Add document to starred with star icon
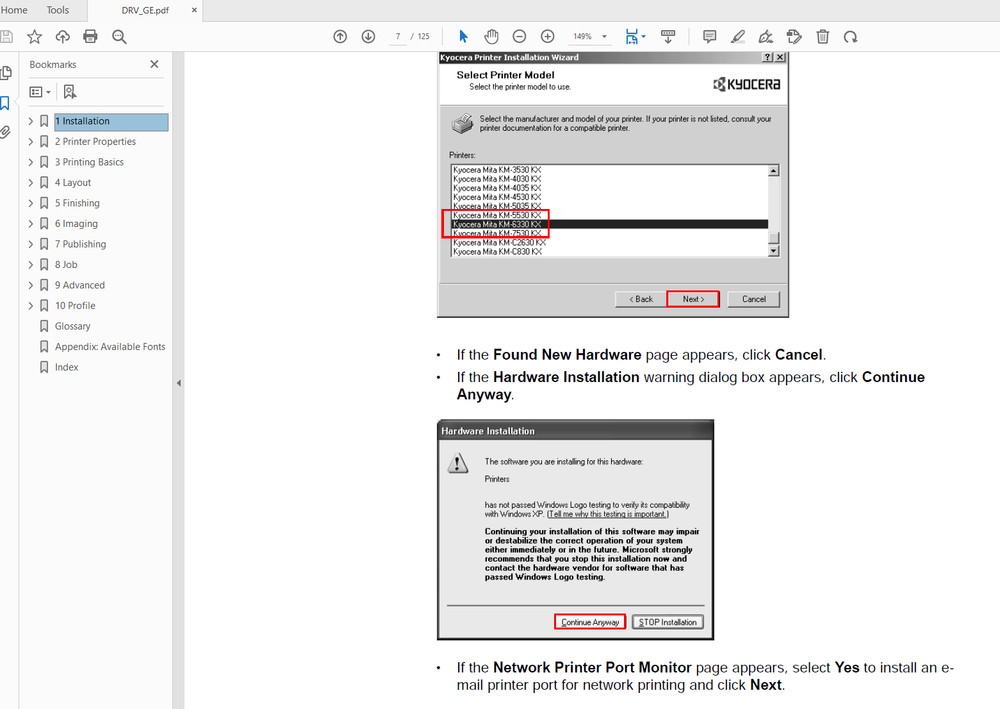Viewport: 1000px width, 709px height. click(x=34, y=36)
